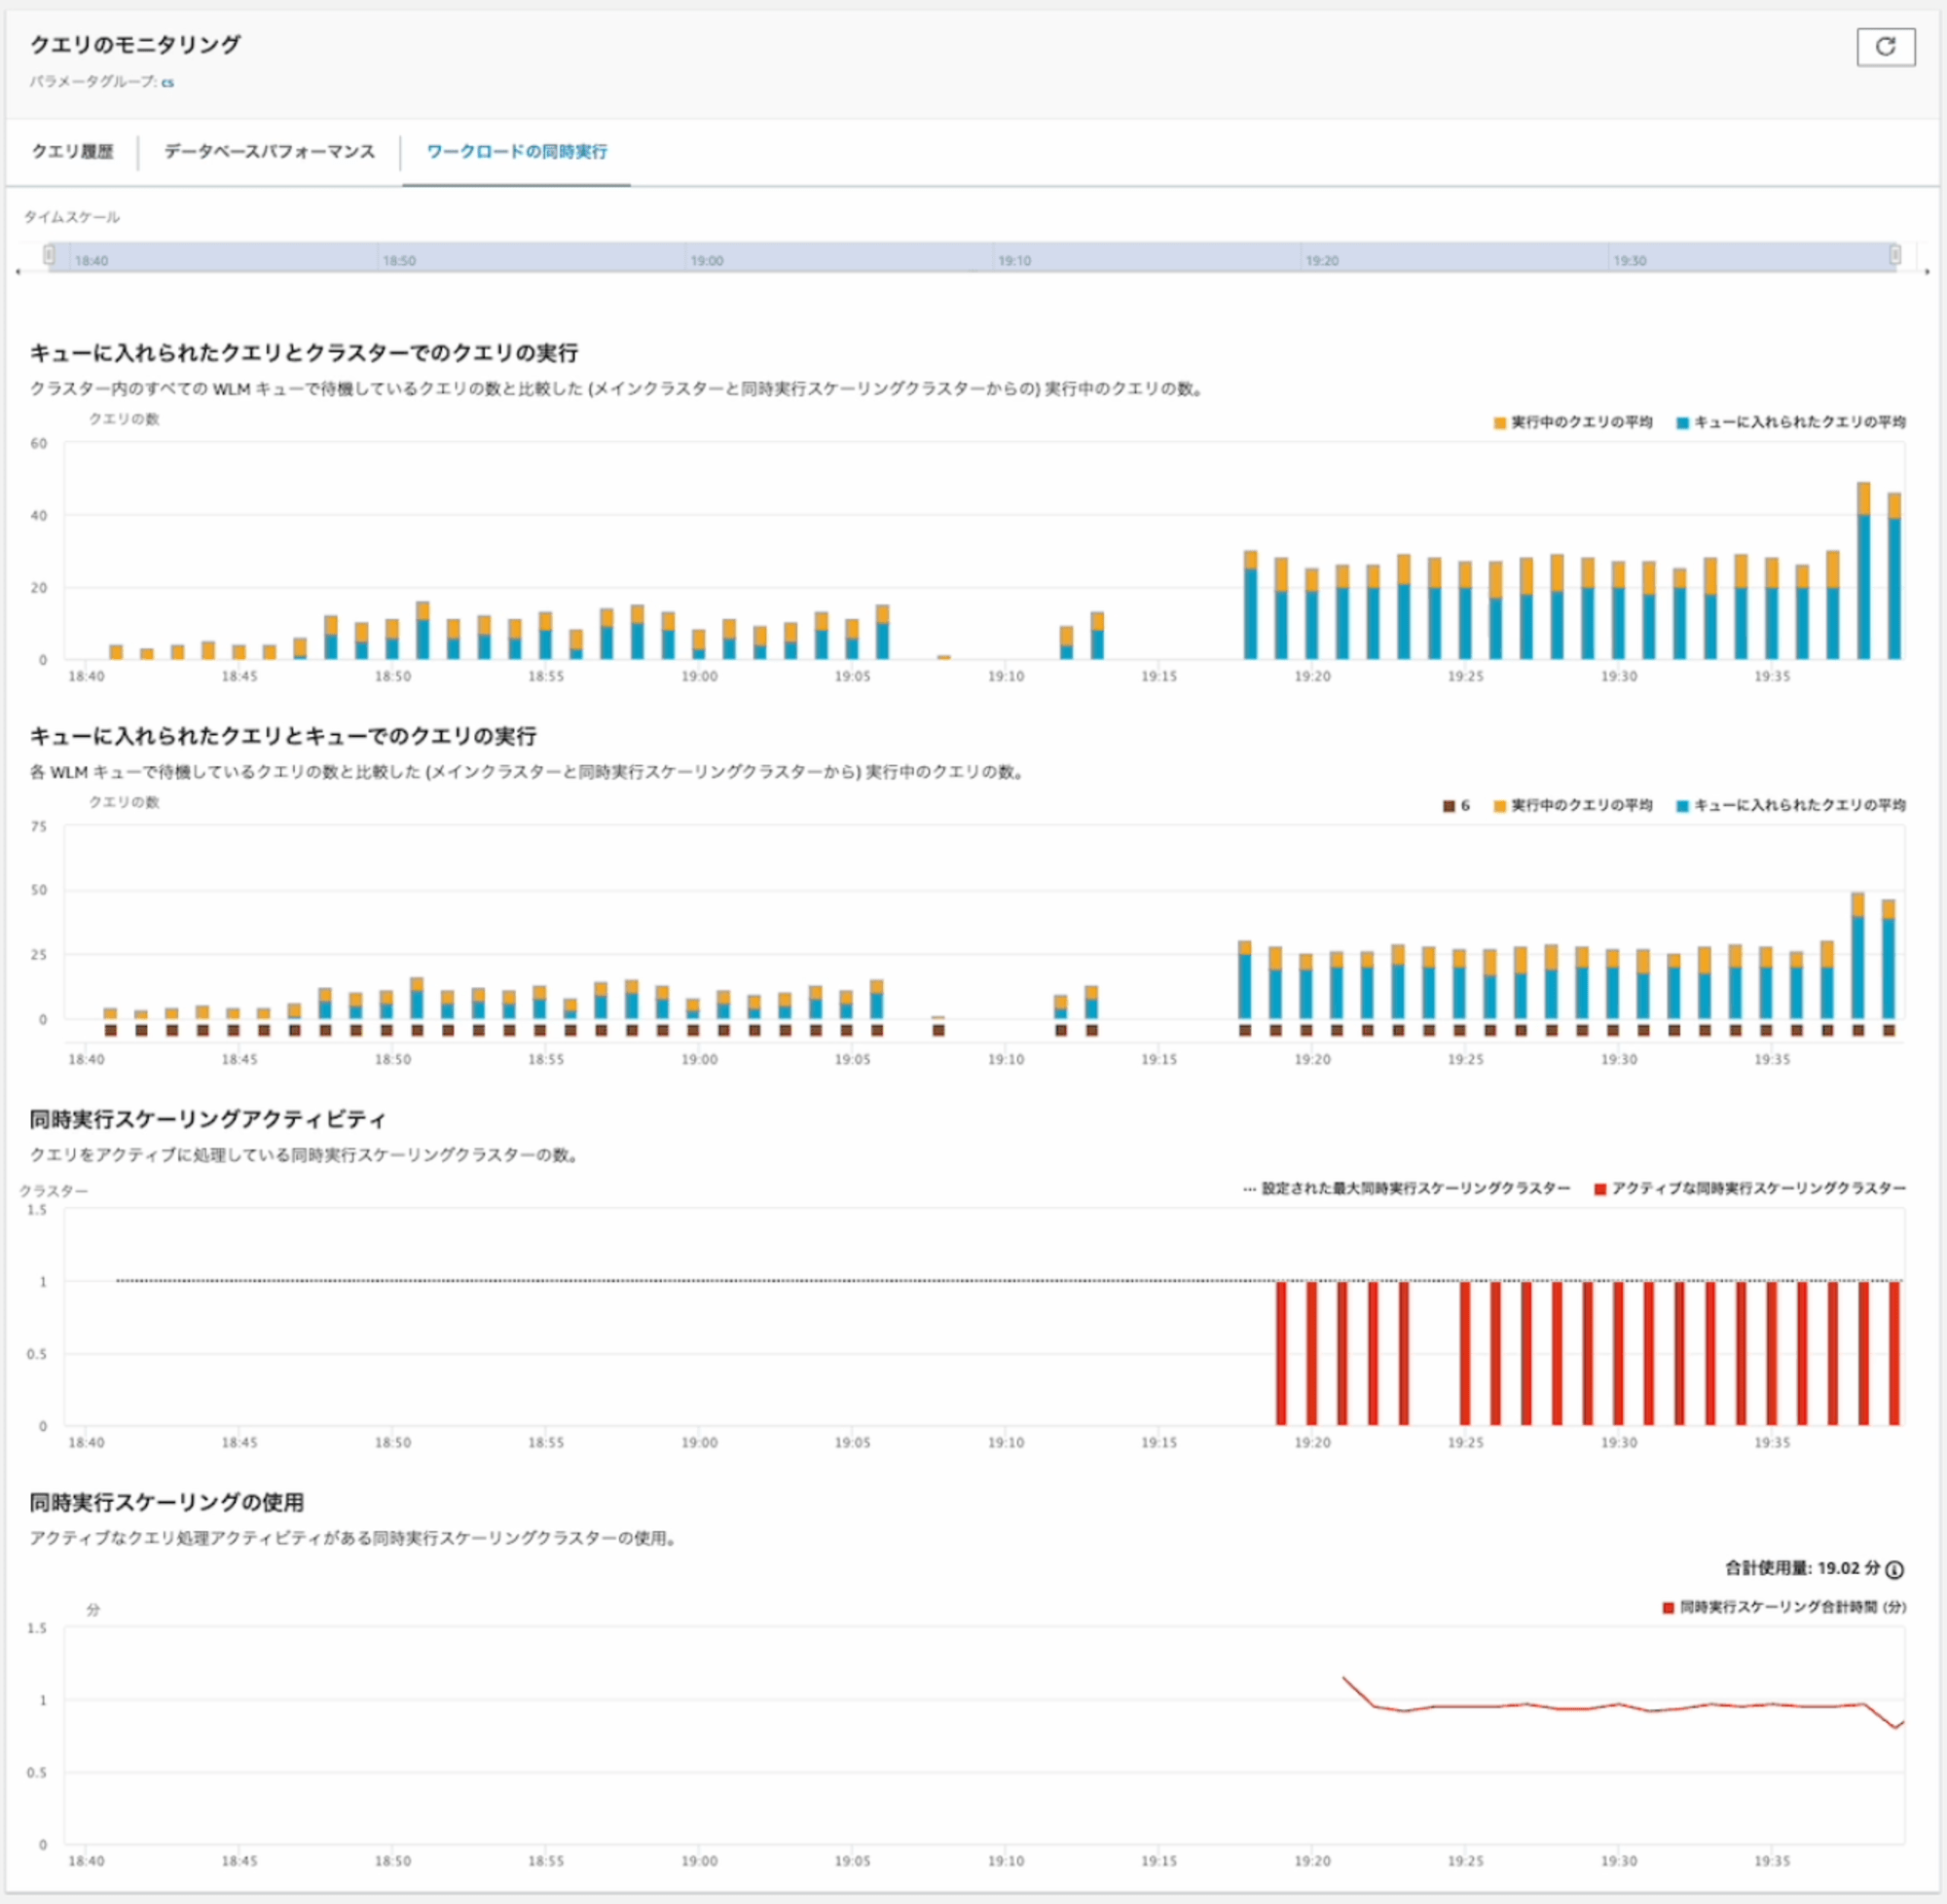Click the heading キューに入れられたクエリとキューでのクエリの実行
This screenshot has width=1947, height=1904.
pyautogui.click(x=283, y=736)
